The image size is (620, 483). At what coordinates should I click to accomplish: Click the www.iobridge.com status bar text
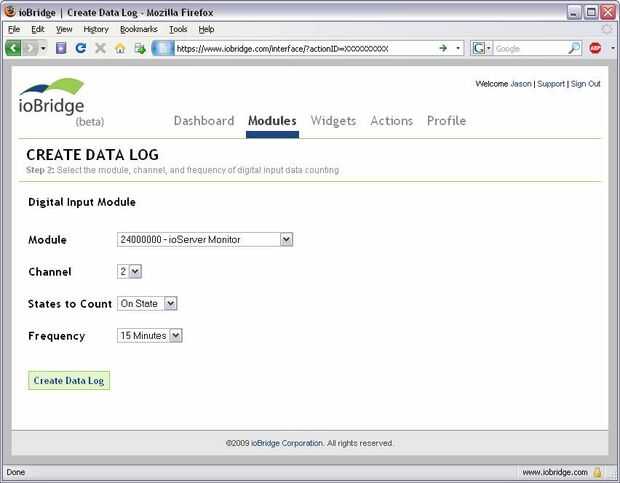[555, 472]
